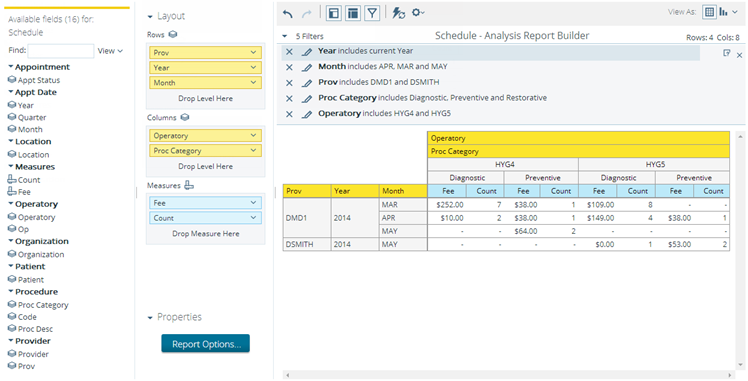Edit the Operatory filter pencil icon

pos(307,114)
